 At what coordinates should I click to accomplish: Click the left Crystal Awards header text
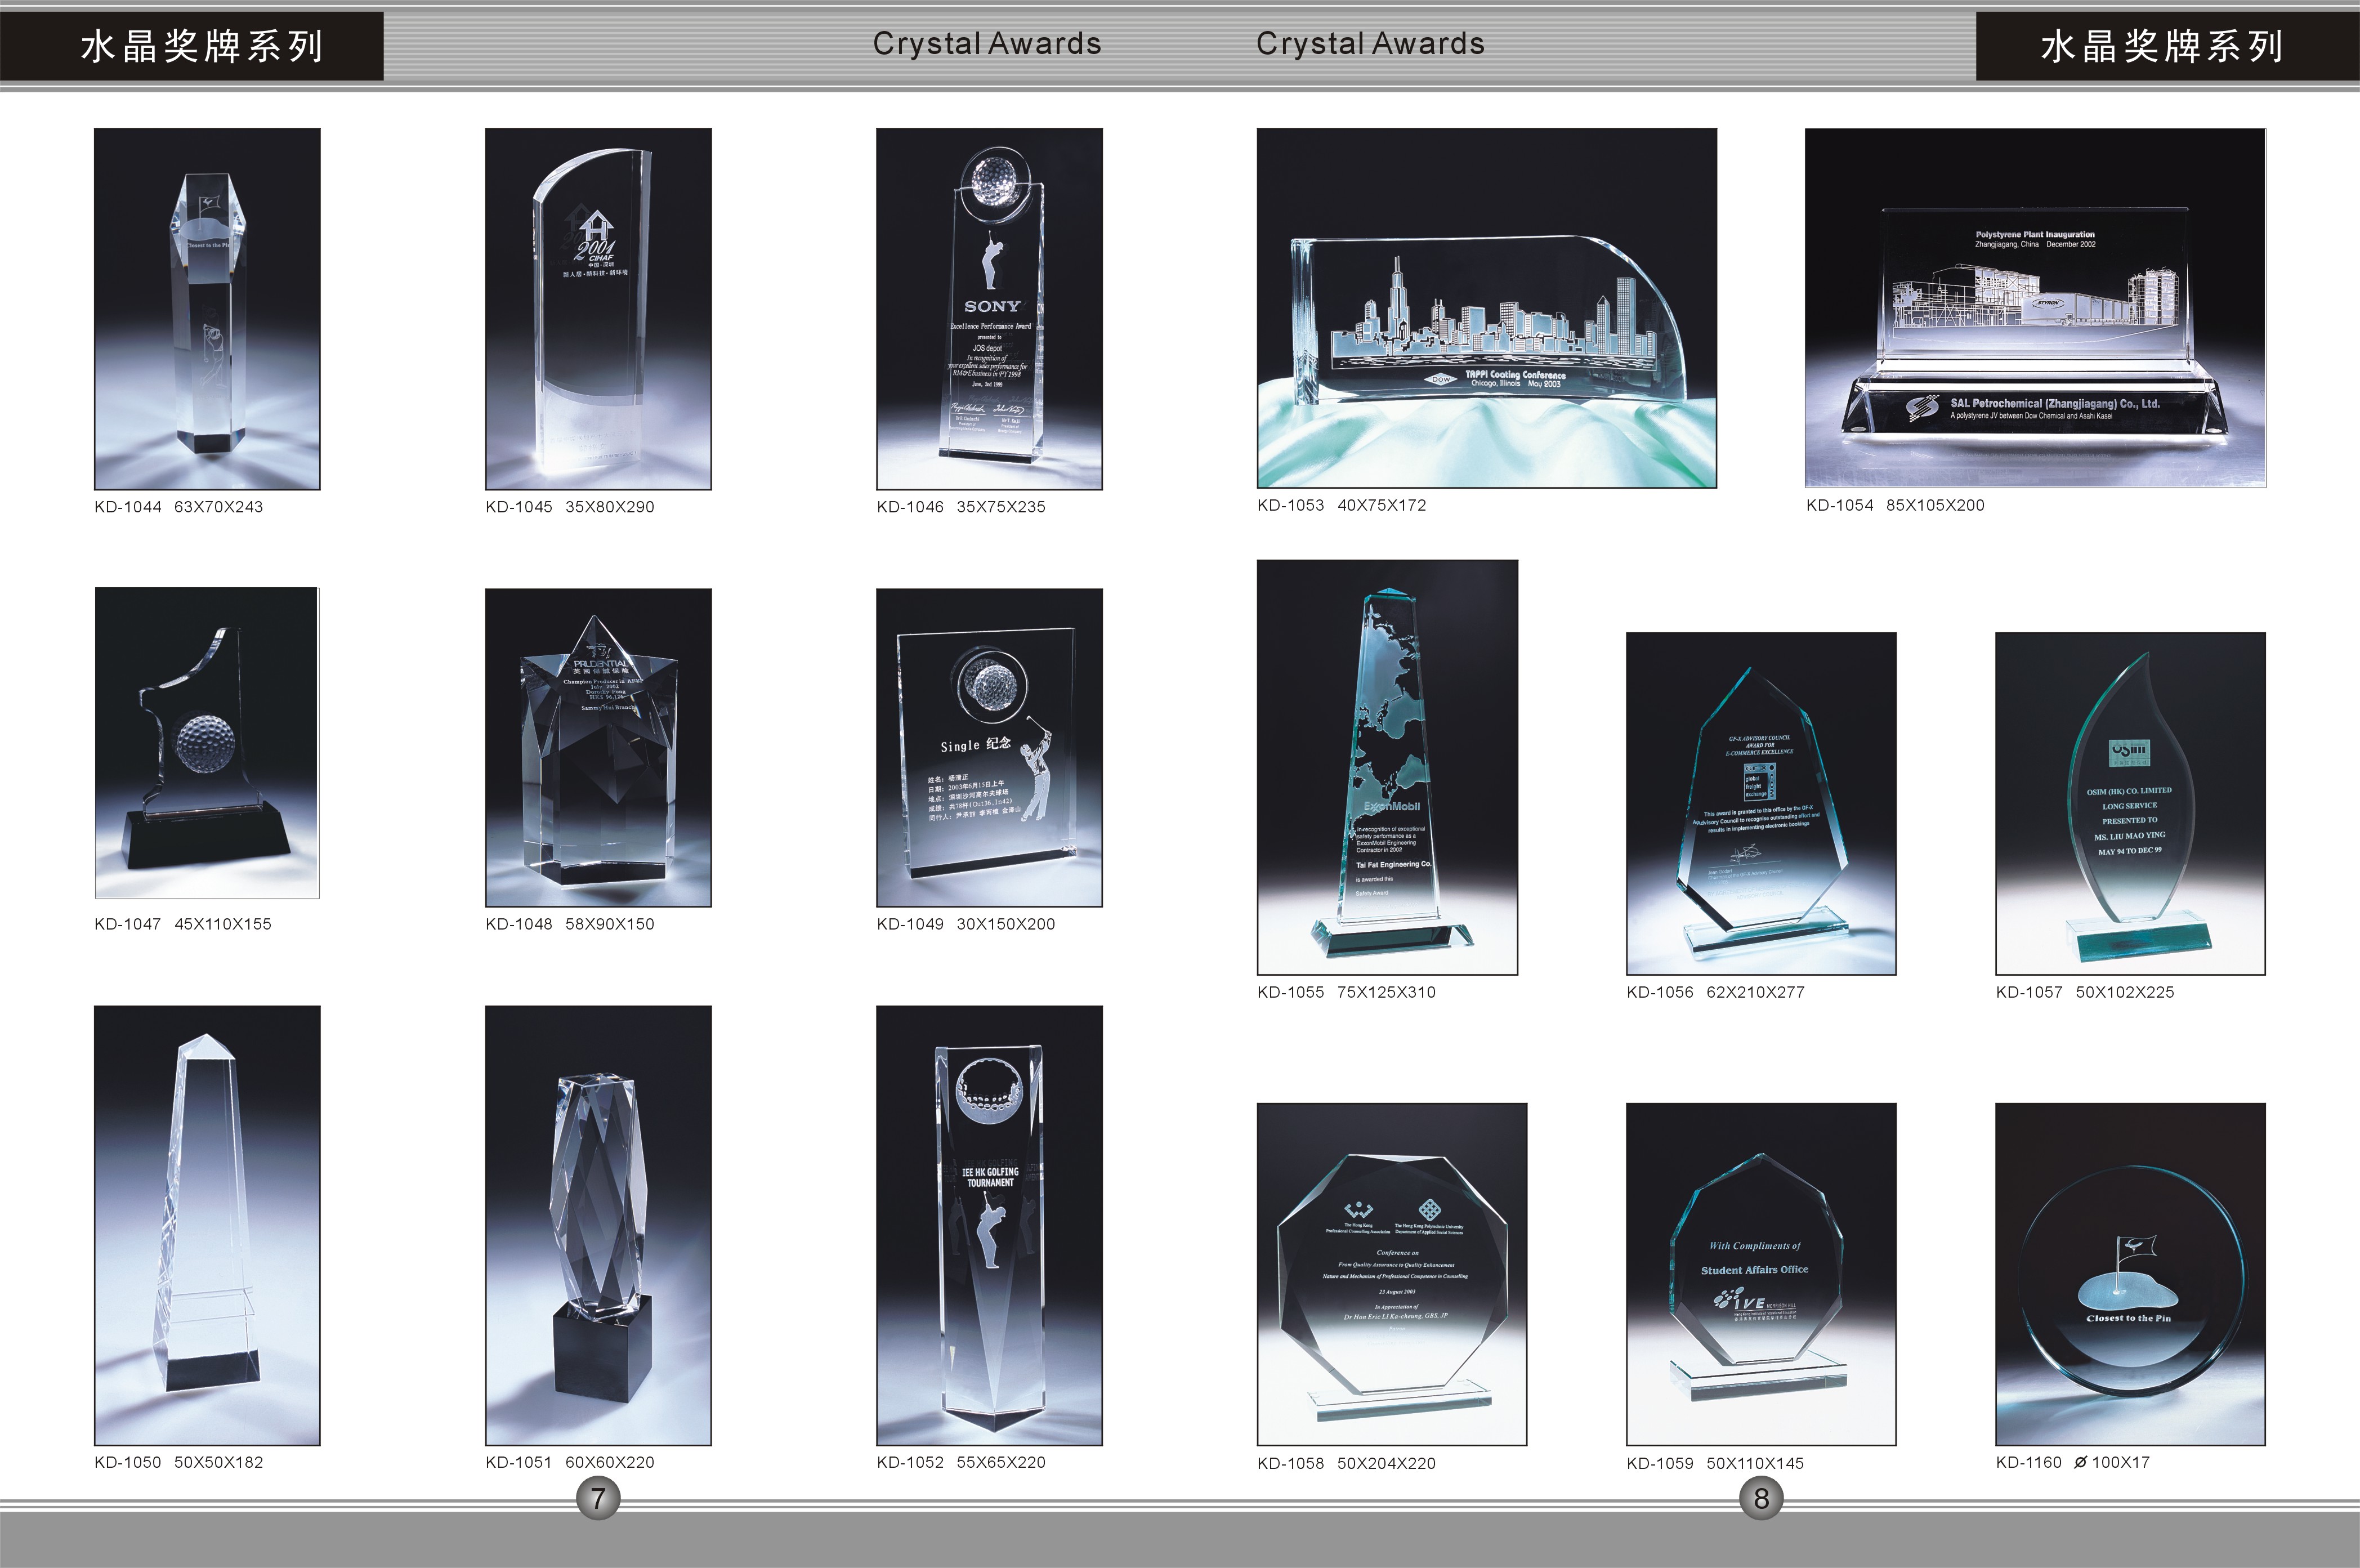(x=986, y=44)
